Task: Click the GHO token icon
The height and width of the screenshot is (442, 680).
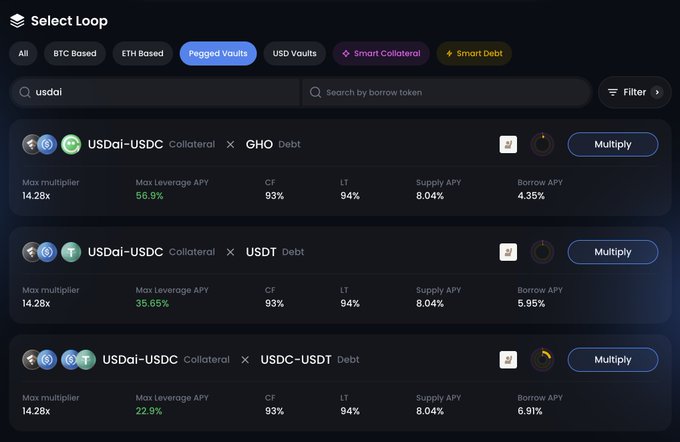Action: (x=71, y=144)
